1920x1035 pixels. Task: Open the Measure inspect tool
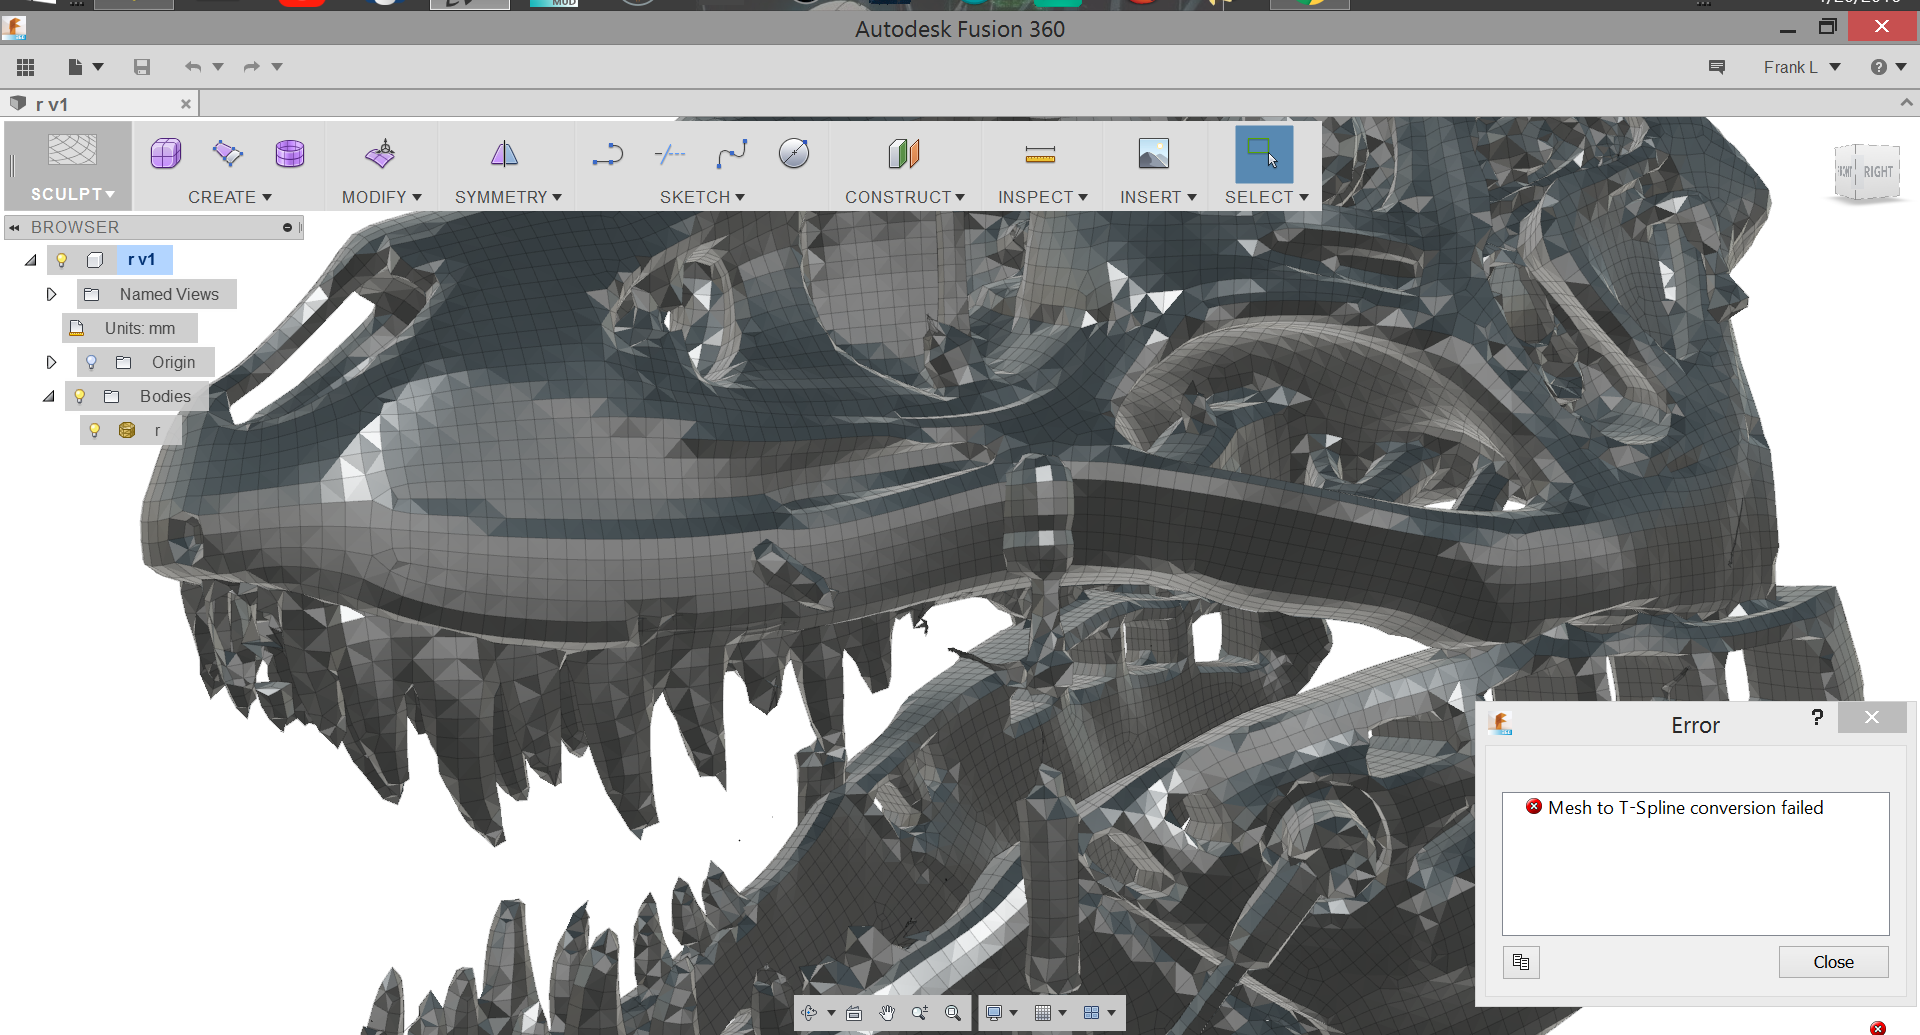click(x=1041, y=154)
